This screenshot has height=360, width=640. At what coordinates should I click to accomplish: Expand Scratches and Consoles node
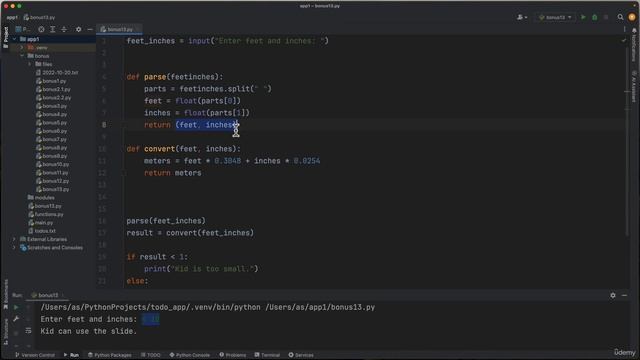click(x=14, y=247)
